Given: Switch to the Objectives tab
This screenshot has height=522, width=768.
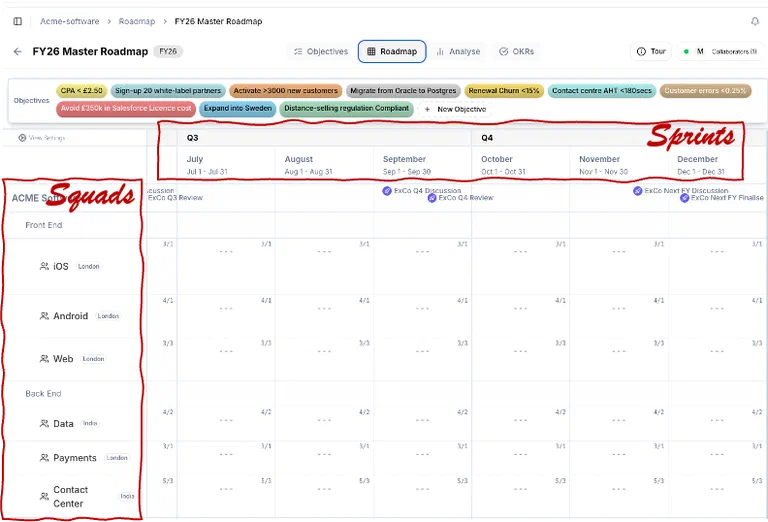Looking at the screenshot, I should click(x=321, y=51).
